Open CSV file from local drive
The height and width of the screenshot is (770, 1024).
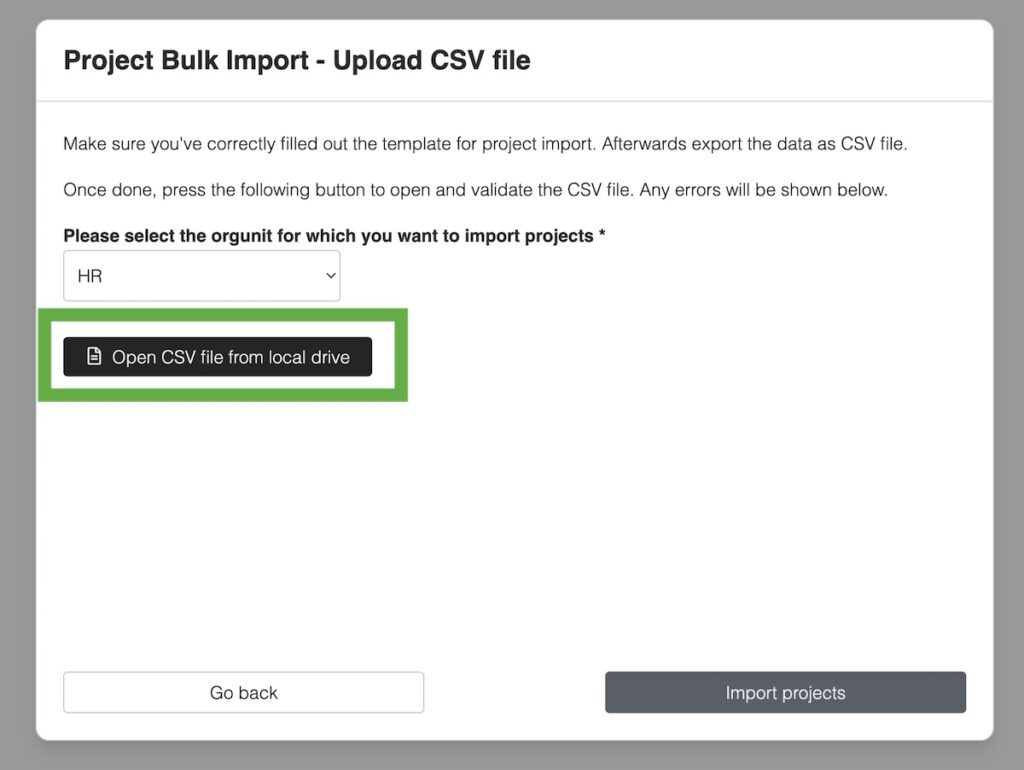pos(217,357)
